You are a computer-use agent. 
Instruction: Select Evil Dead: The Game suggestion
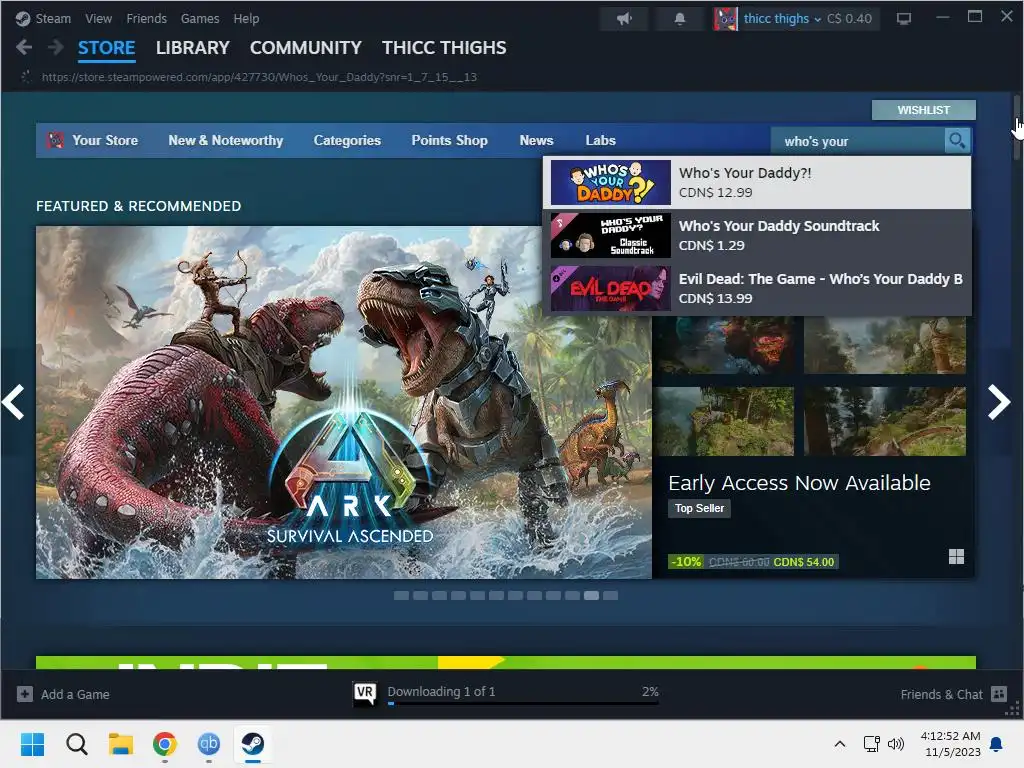pos(757,289)
